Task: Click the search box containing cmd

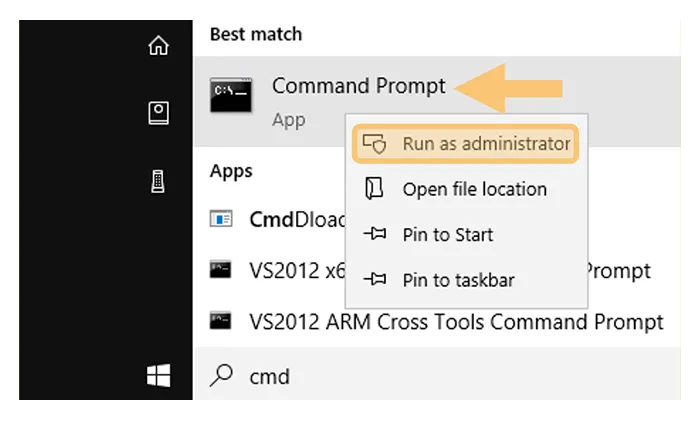Action: pos(438,376)
